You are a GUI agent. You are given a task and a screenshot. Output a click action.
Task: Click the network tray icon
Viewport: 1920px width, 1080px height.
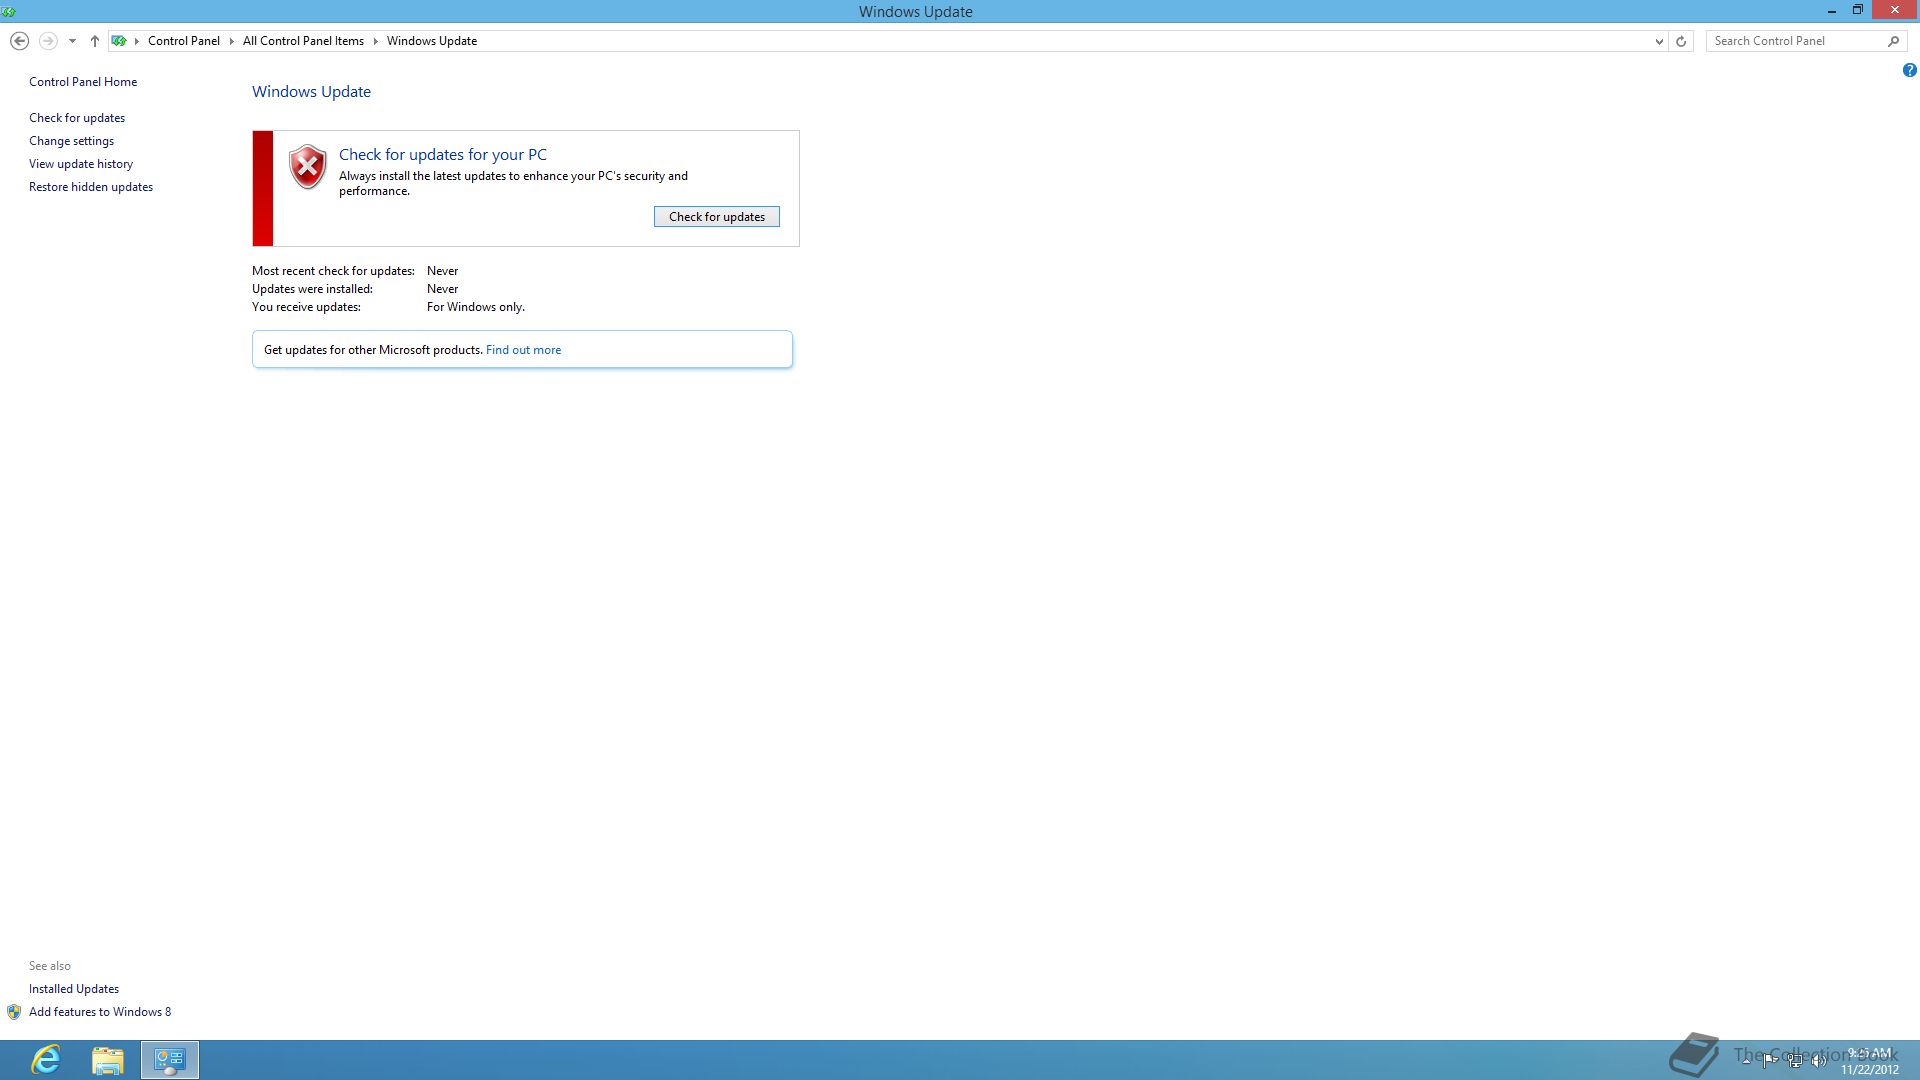click(x=1795, y=1061)
